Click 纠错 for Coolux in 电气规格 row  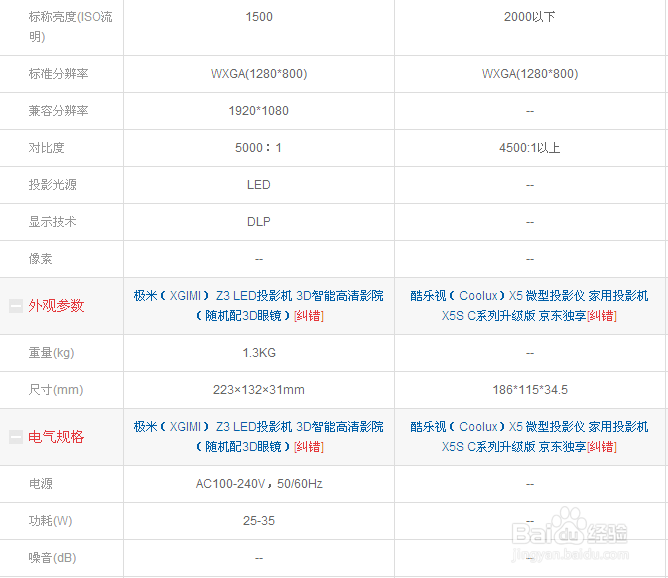point(602,447)
